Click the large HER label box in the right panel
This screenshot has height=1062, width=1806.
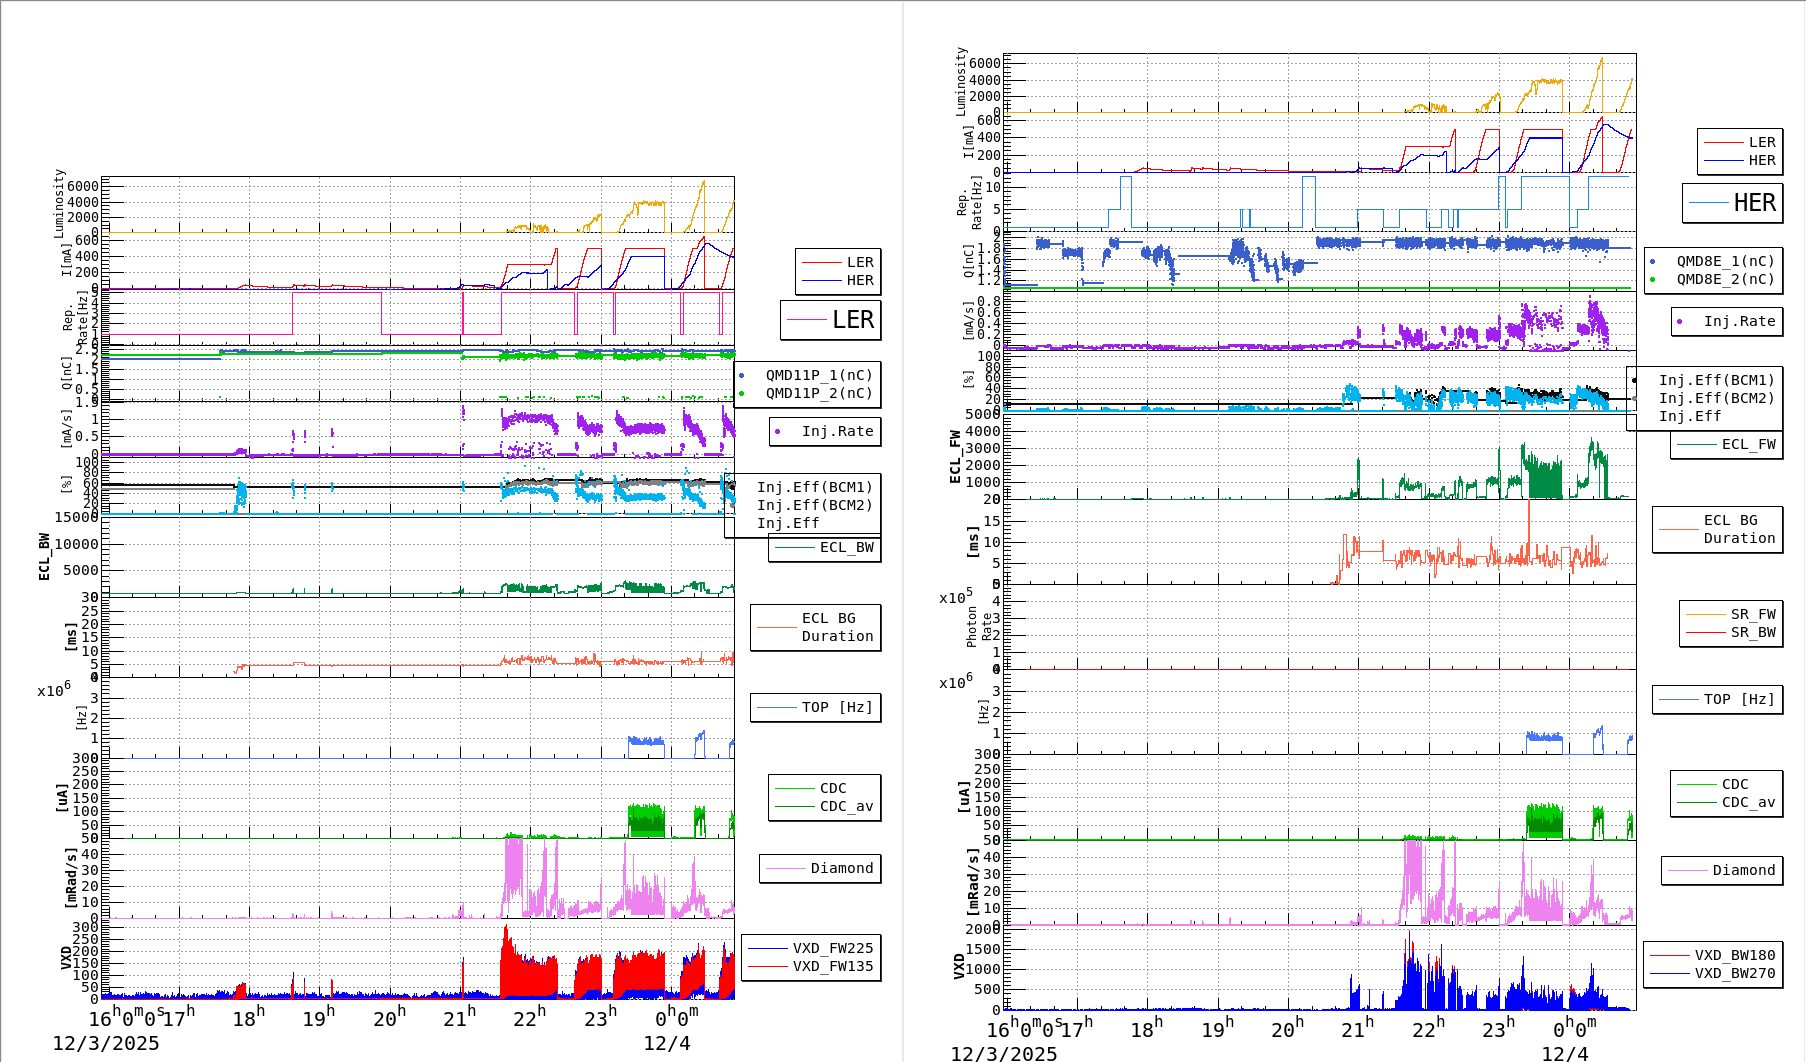pos(1732,203)
